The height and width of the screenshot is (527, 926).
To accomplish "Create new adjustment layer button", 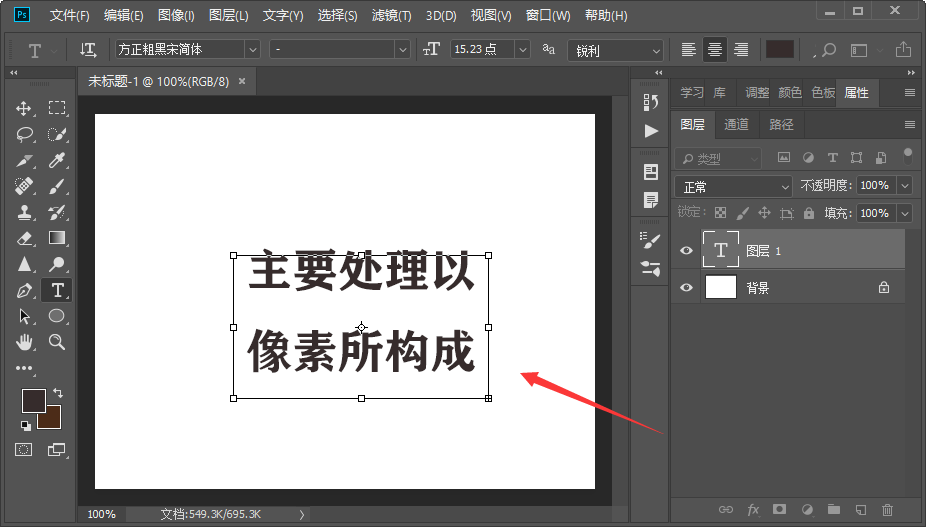I will pyautogui.click(x=807, y=509).
